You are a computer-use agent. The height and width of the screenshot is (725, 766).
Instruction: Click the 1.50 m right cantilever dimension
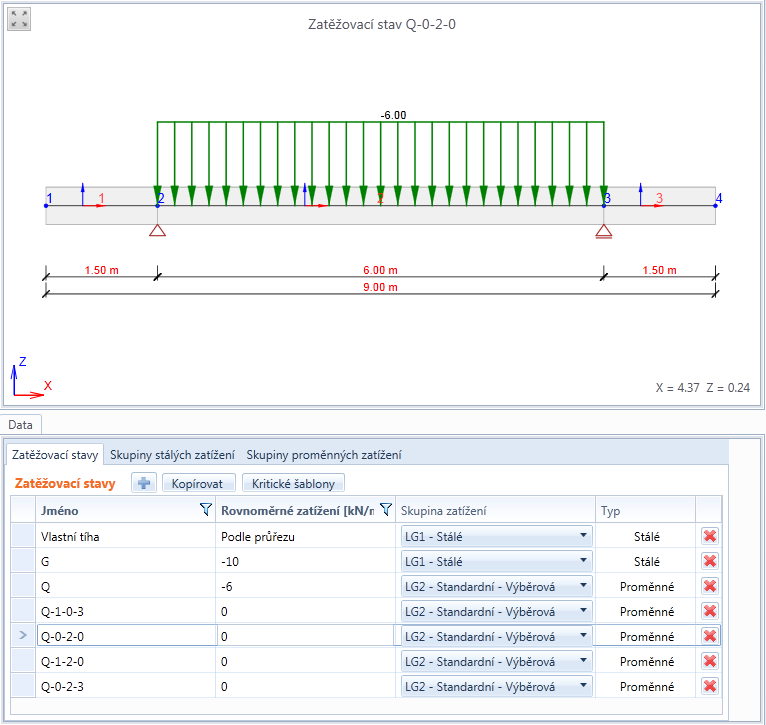pos(660,270)
